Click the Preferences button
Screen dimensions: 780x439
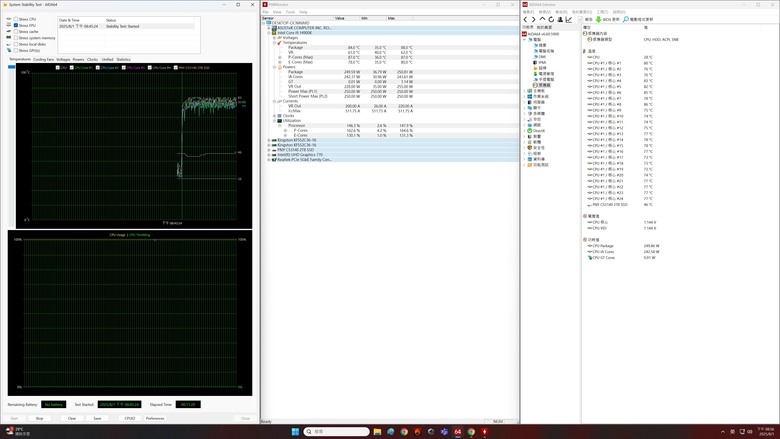[x=155, y=418]
